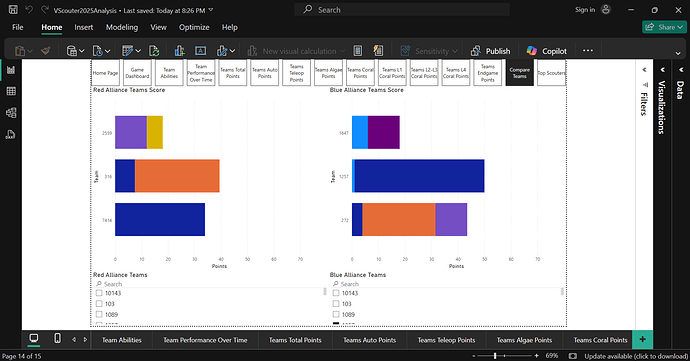Open DAX query view icon
Image resolution: width=690 pixels, height=361 pixels.
[x=11, y=134]
